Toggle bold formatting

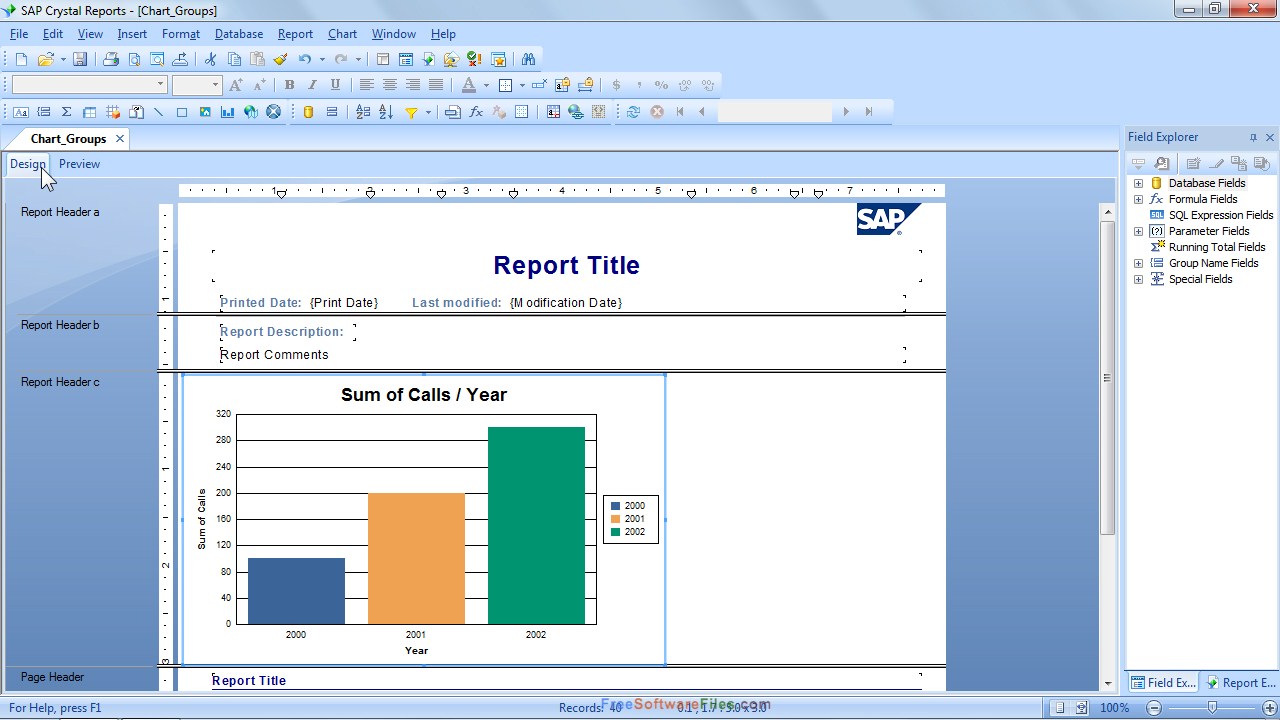(289, 85)
